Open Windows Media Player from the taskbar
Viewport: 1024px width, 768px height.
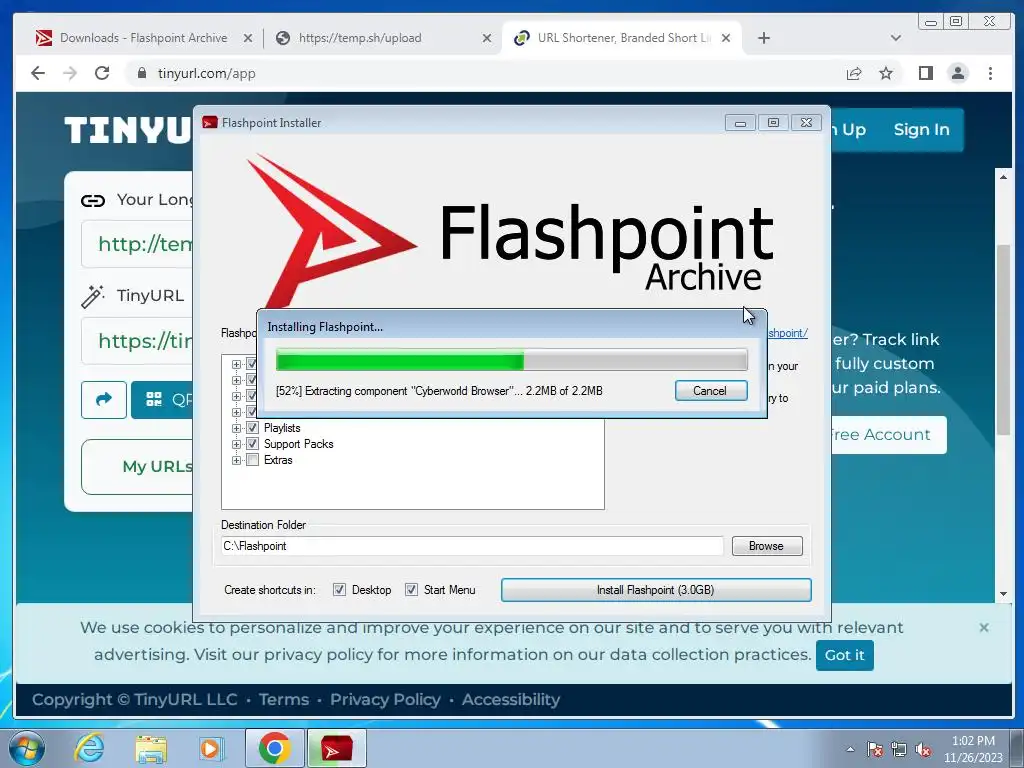[210, 748]
